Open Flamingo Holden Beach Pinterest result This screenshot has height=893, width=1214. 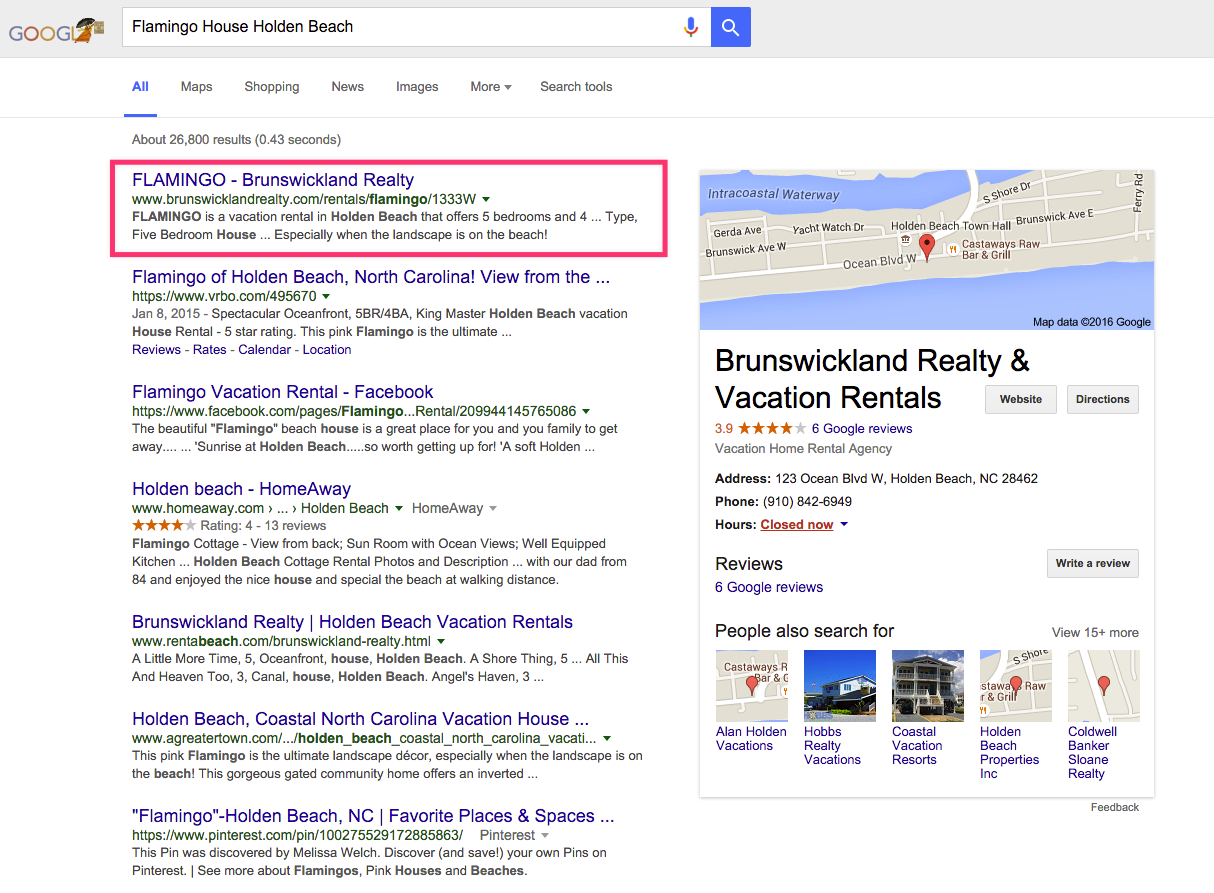pyautogui.click(x=373, y=816)
